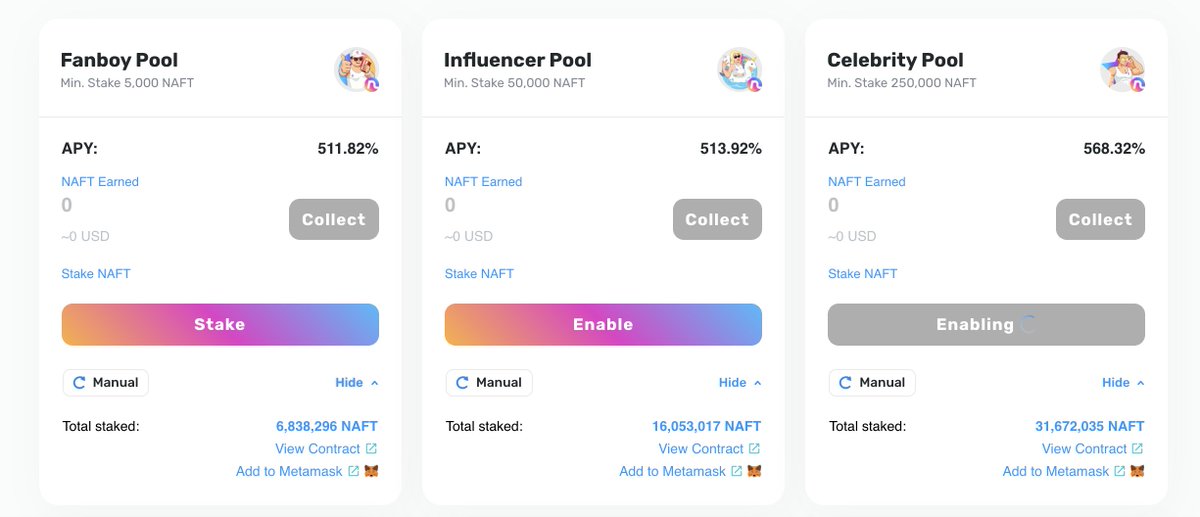This screenshot has width=1200, height=517.
Task: Click the Fanboy Pool avatar icon
Action: pyautogui.click(x=356, y=69)
